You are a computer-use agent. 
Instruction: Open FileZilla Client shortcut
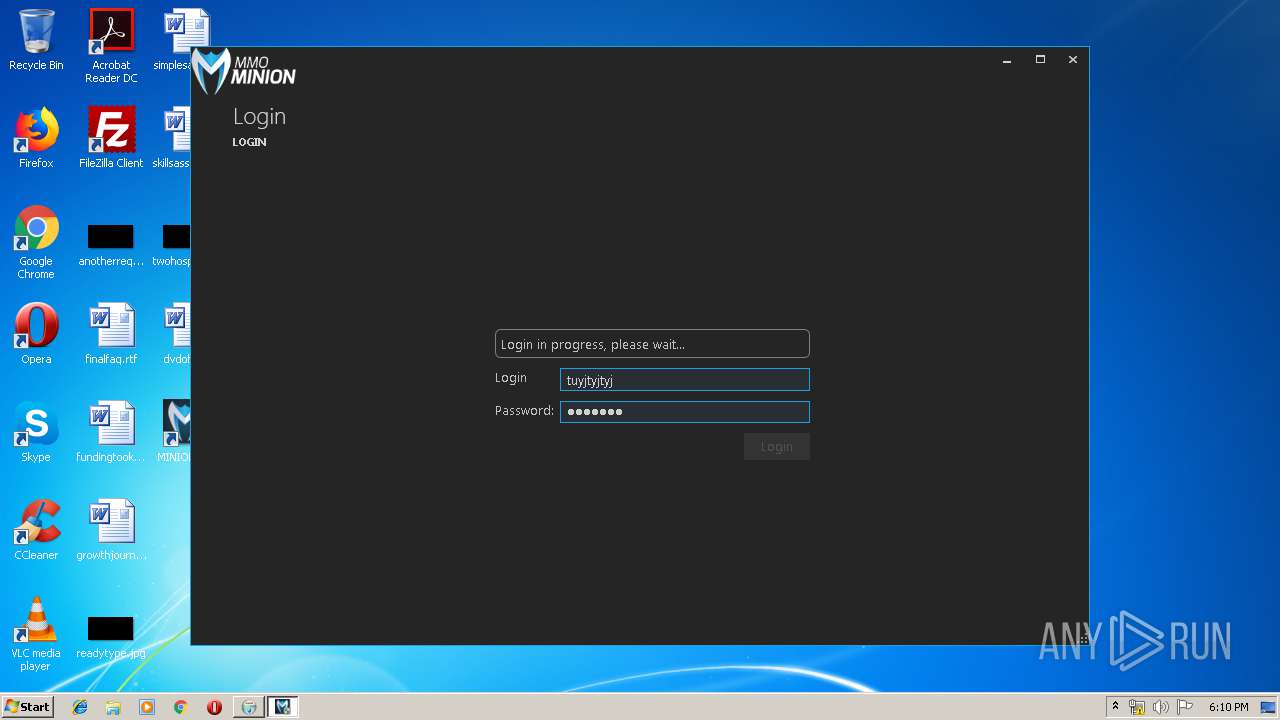[x=111, y=138]
